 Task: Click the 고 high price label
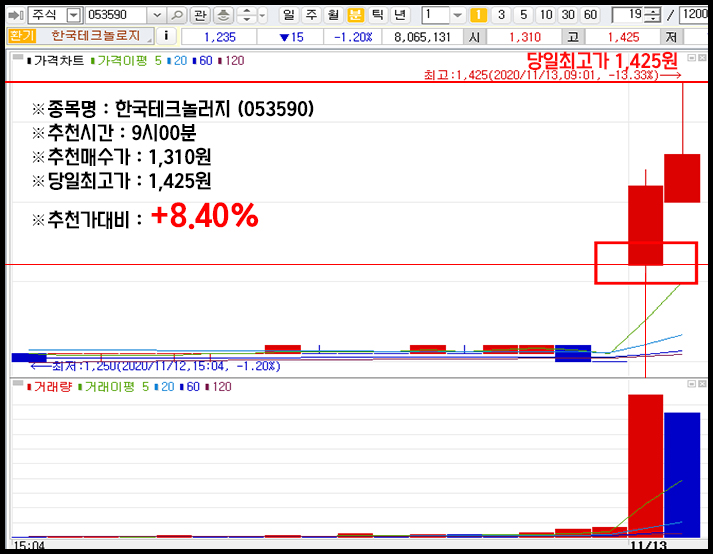573,37
